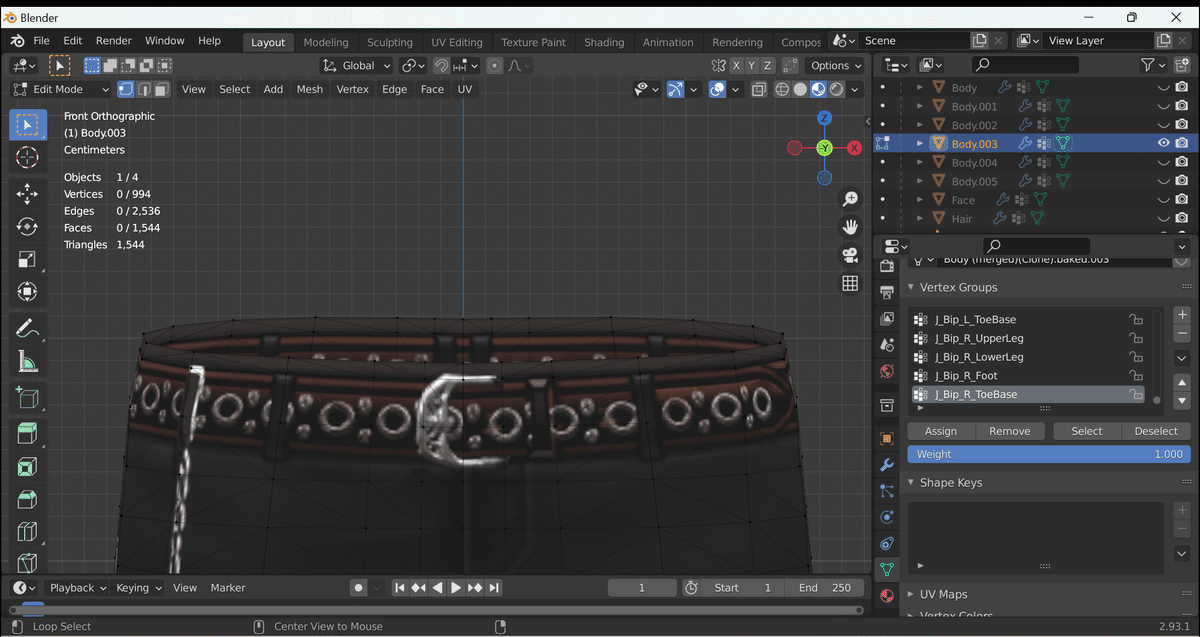
Task: Select the Scale tool
Action: [x=27, y=260]
